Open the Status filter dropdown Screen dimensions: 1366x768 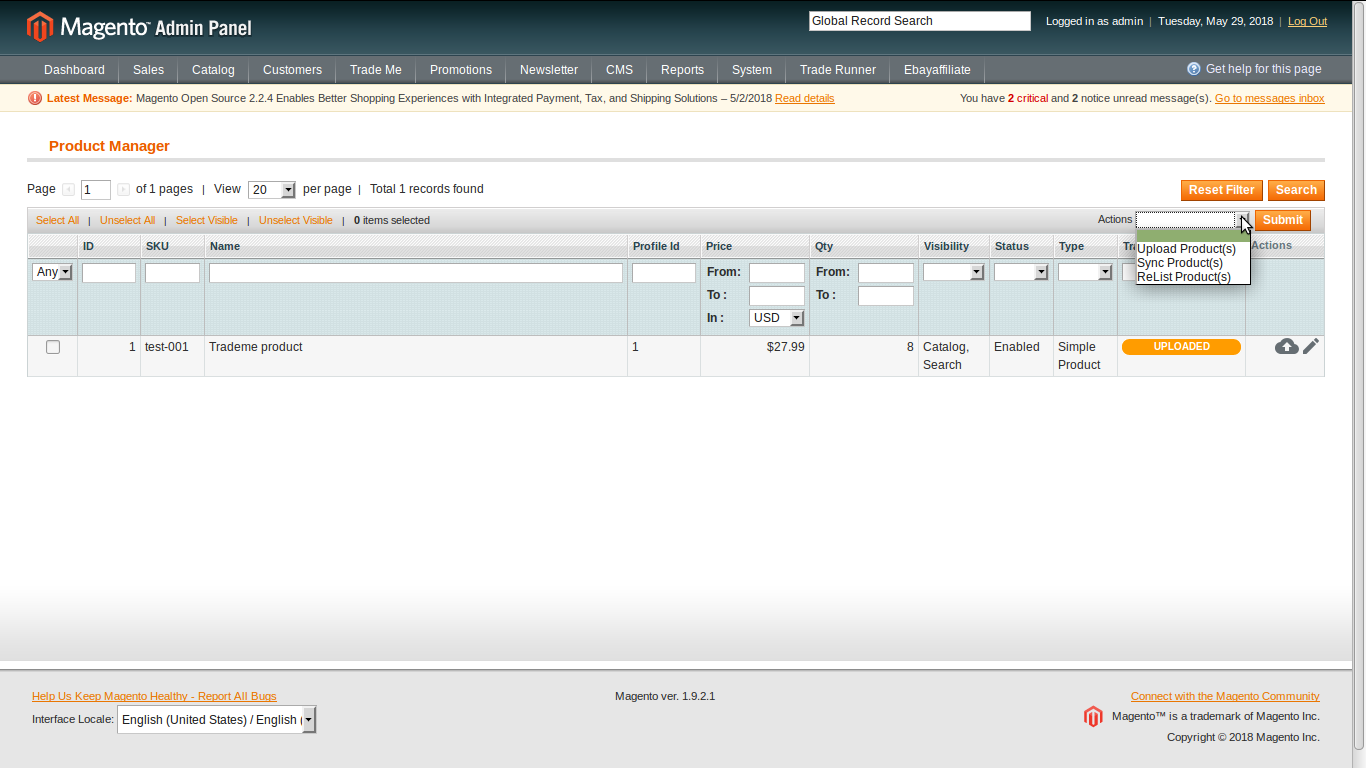pos(1021,272)
